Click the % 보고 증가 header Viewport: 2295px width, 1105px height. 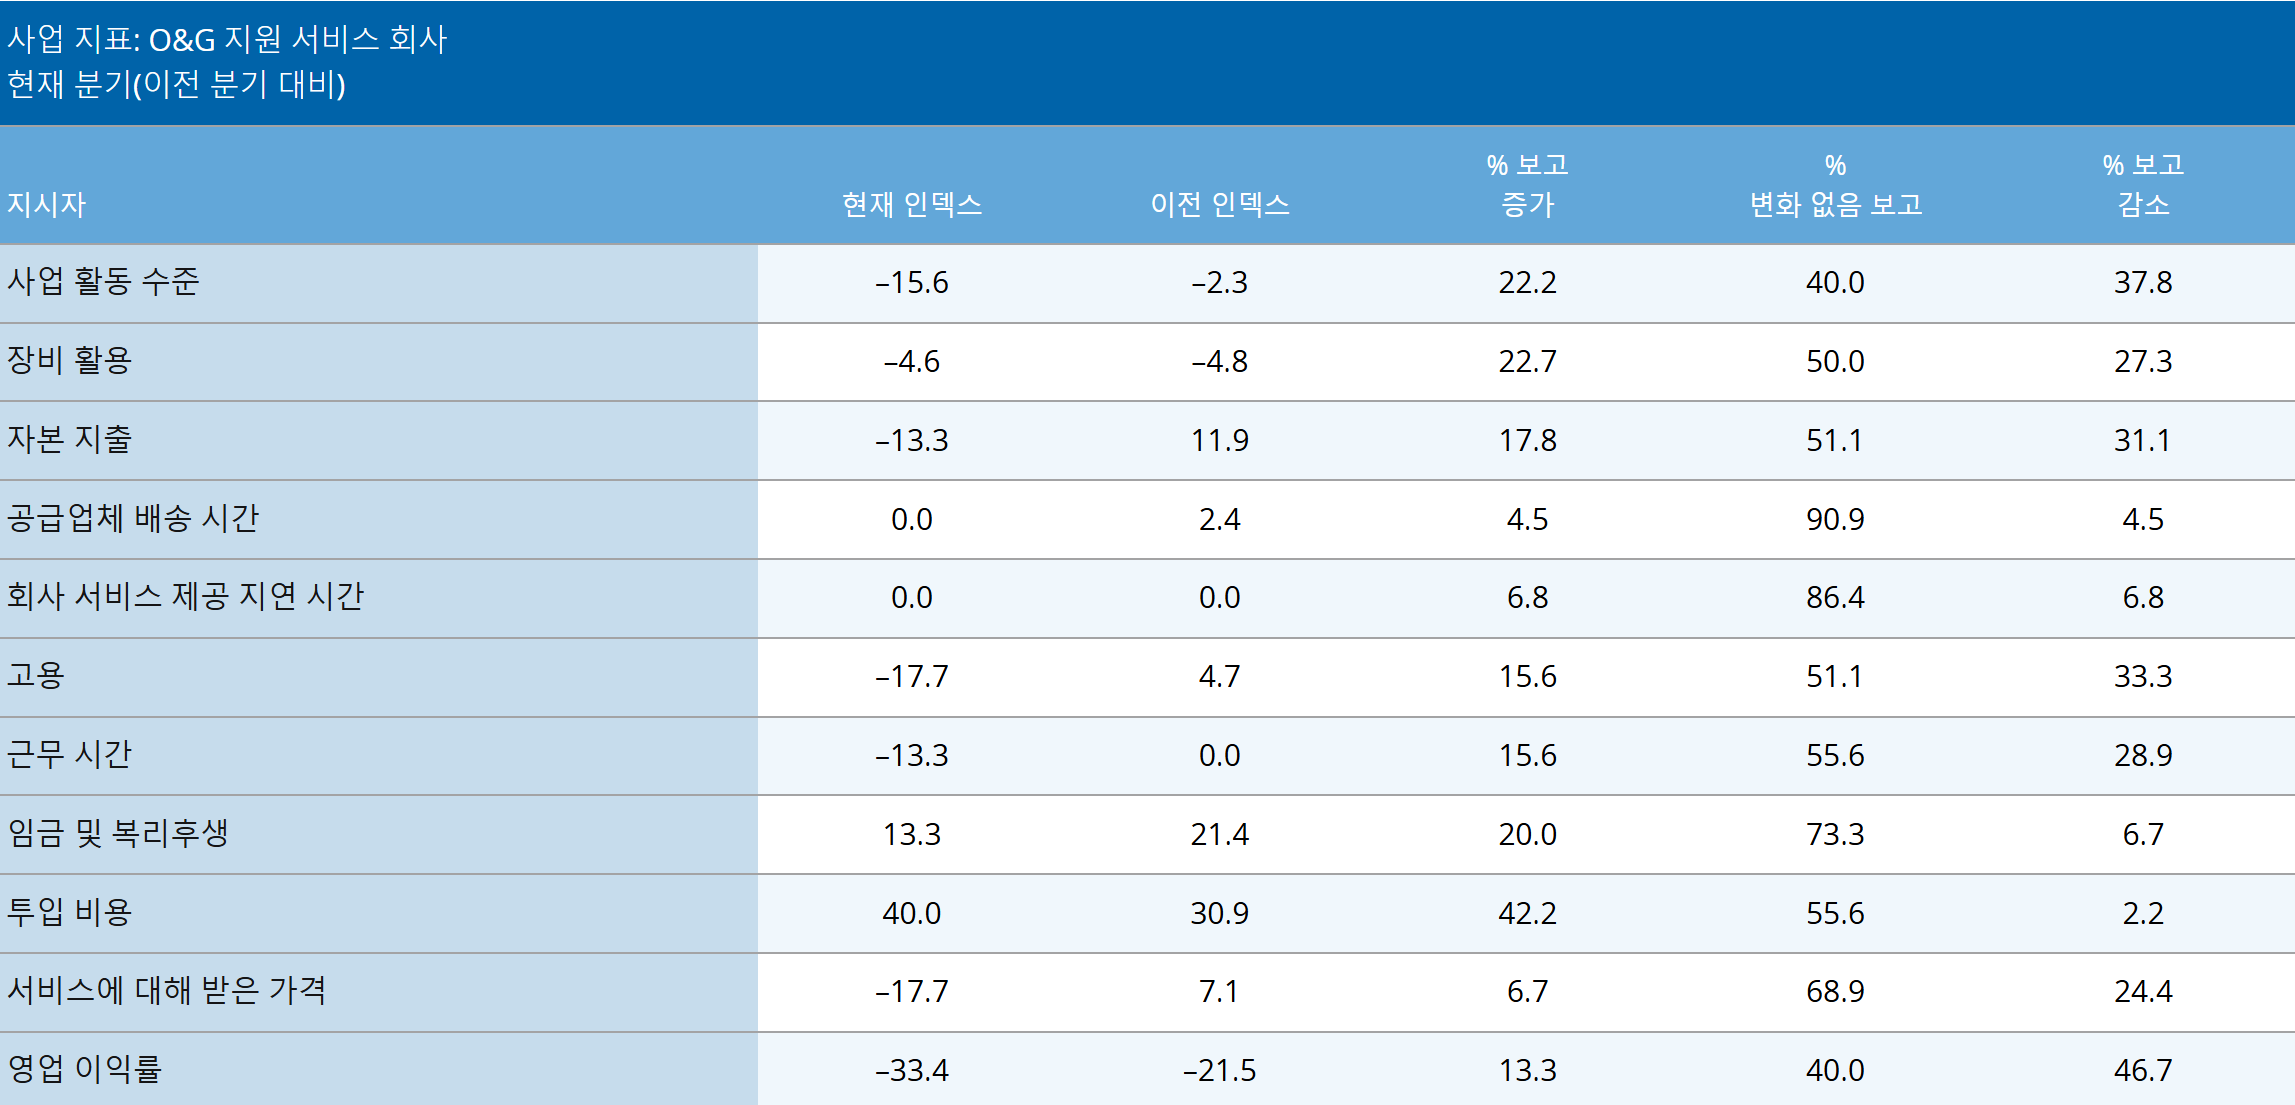tap(1528, 185)
